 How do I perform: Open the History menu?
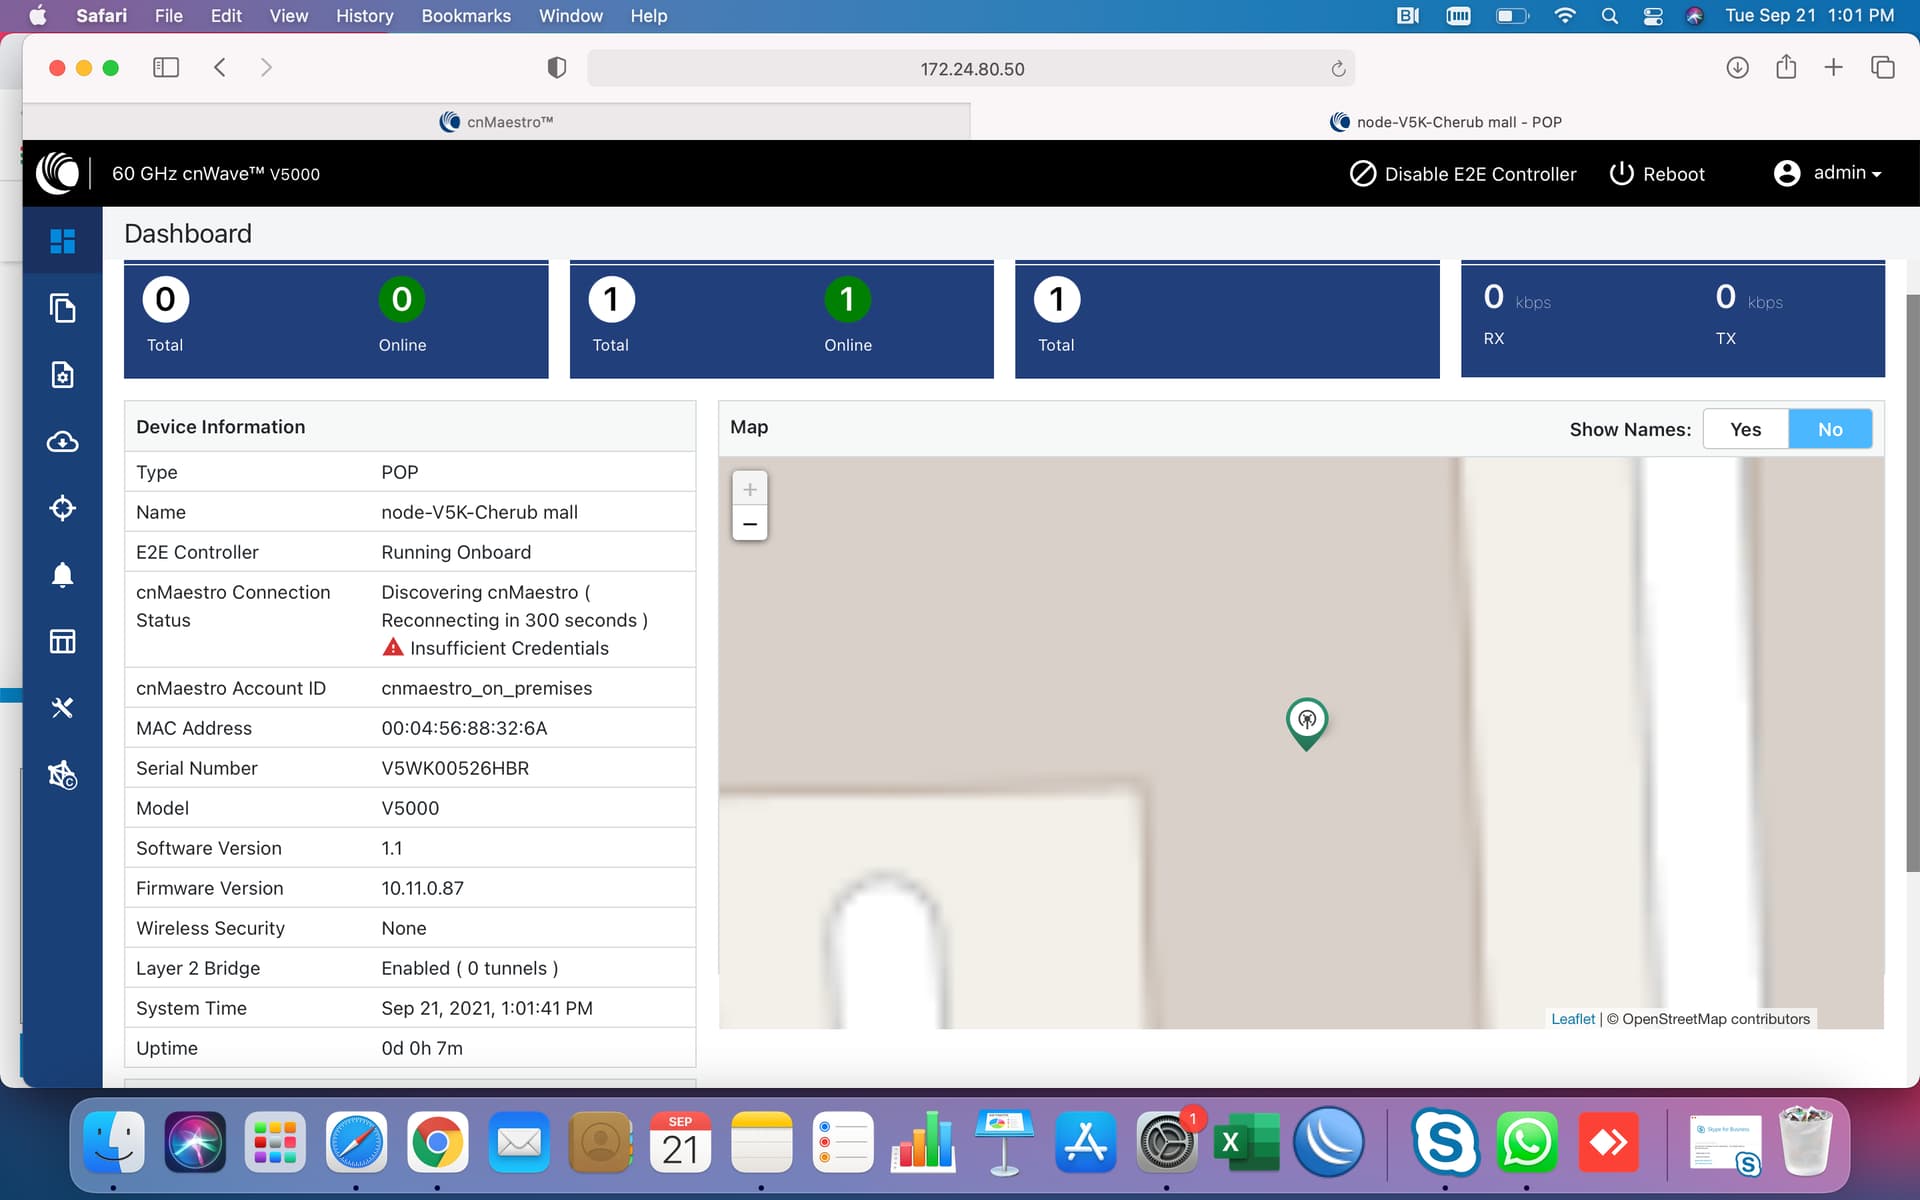click(x=364, y=16)
